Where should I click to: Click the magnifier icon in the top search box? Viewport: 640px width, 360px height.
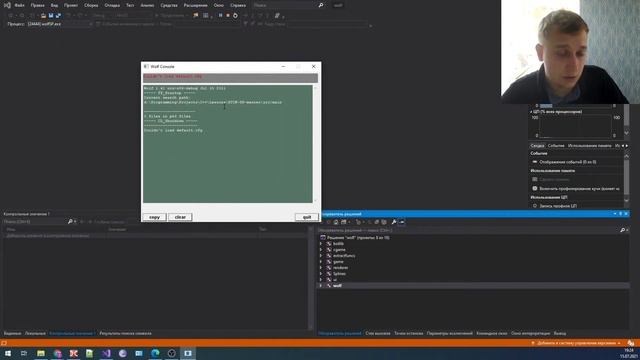(320, 5)
